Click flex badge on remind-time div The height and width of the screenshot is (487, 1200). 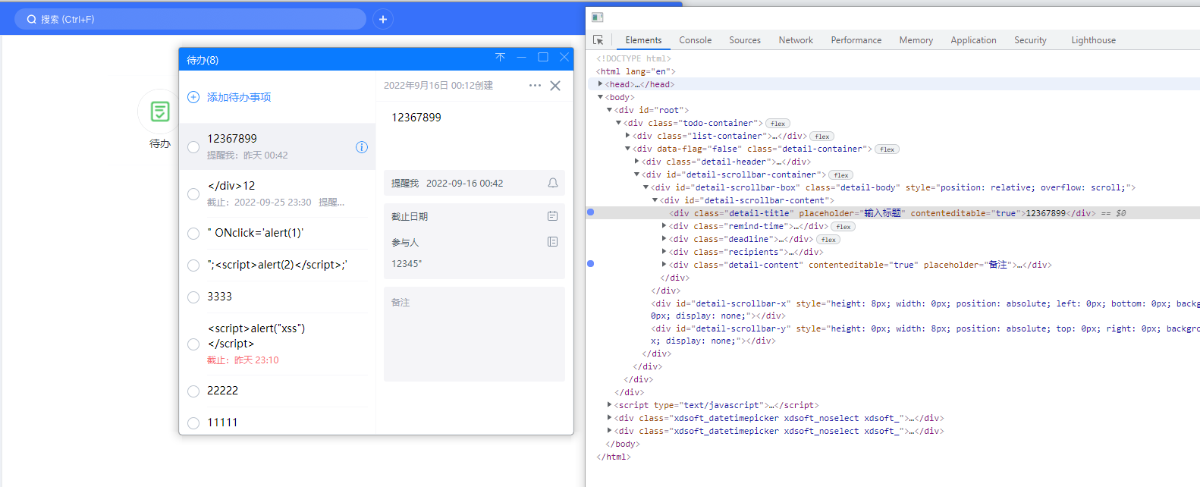(843, 227)
